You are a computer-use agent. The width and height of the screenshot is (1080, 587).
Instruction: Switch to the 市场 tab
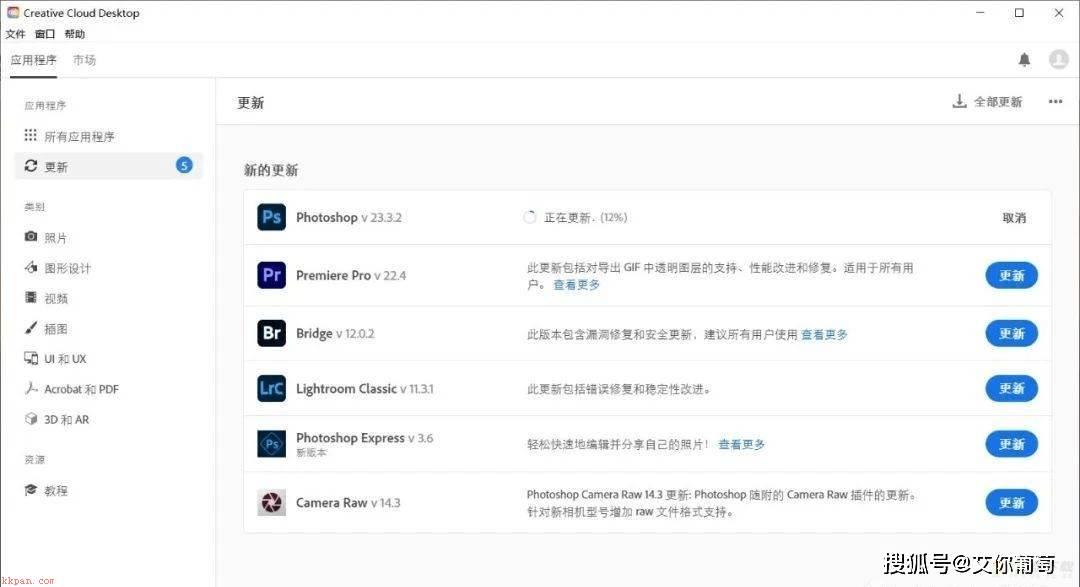tap(85, 61)
